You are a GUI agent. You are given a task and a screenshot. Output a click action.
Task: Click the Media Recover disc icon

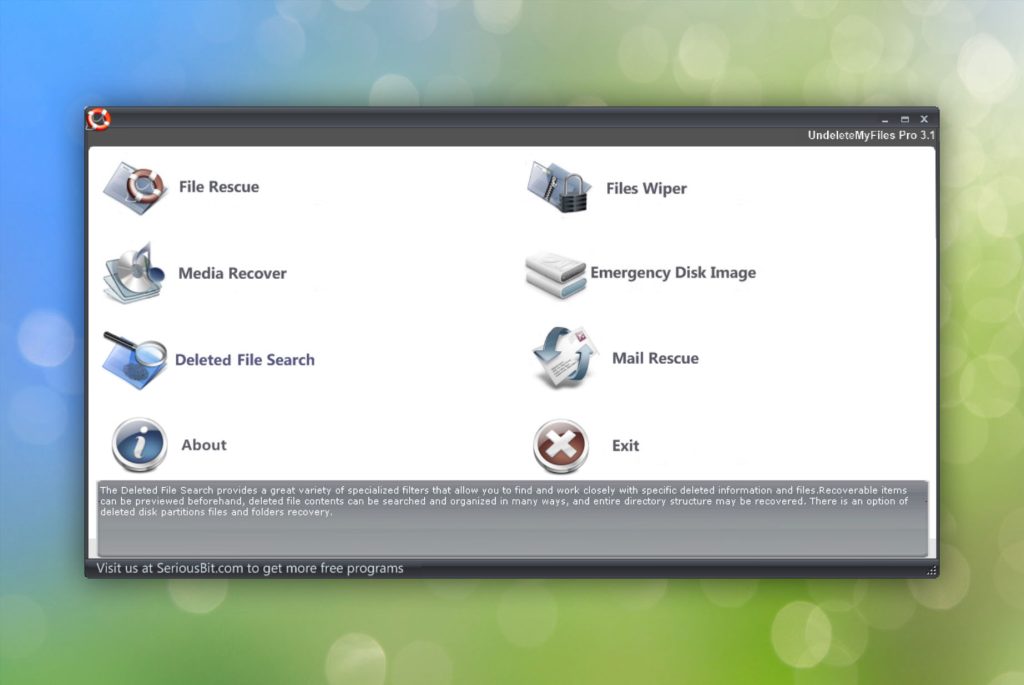click(x=132, y=272)
